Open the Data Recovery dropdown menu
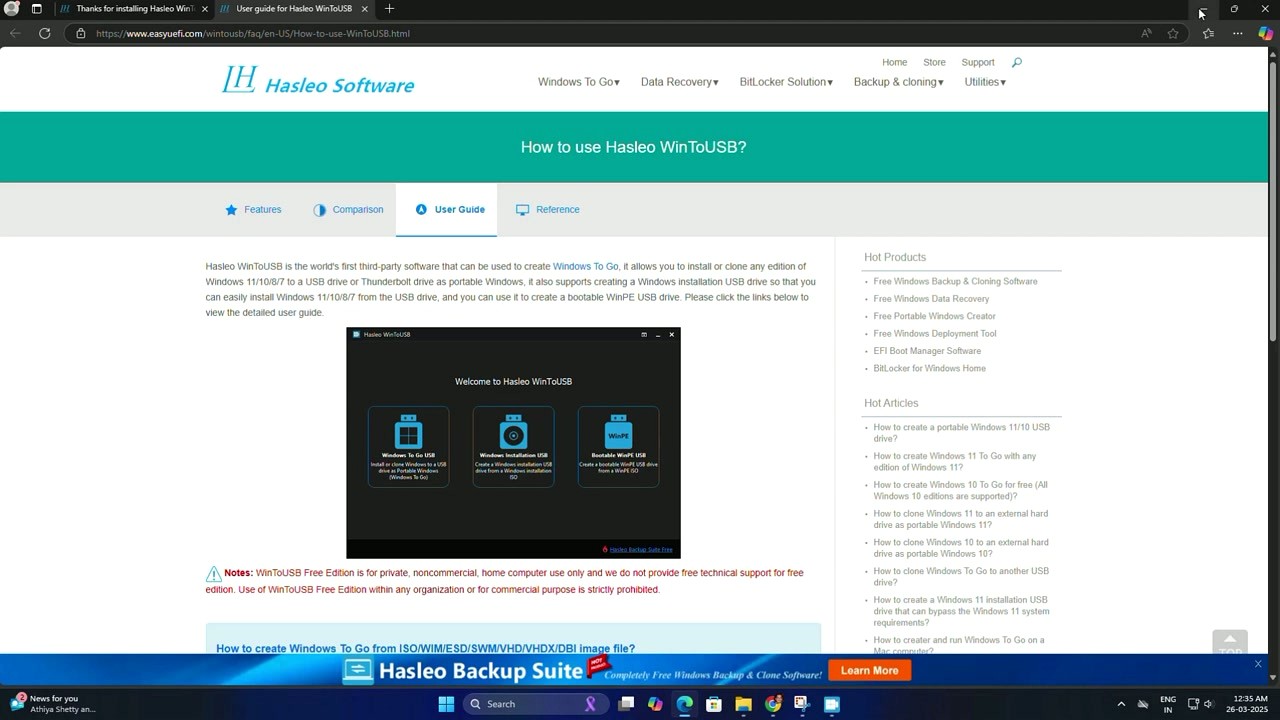This screenshot has width=1280, height=720. 679,81
